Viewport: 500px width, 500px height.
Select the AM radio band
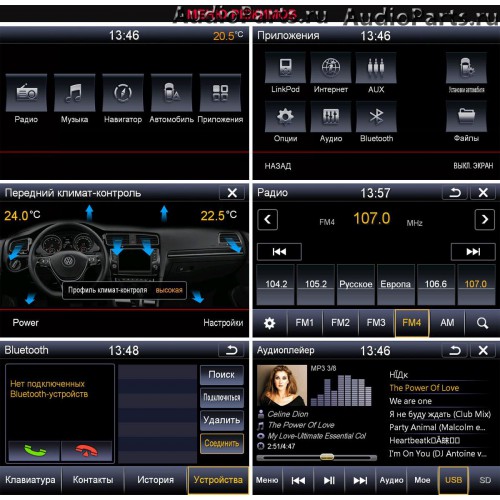tap(447, 323)
